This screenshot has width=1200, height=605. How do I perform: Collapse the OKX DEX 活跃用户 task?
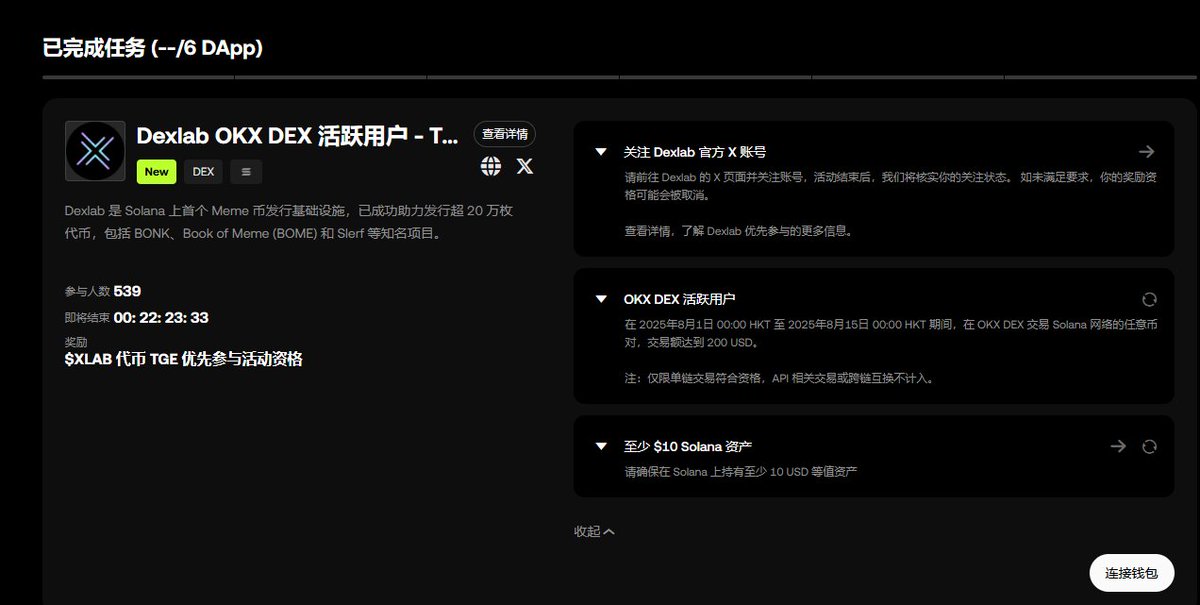click(601, 299)
